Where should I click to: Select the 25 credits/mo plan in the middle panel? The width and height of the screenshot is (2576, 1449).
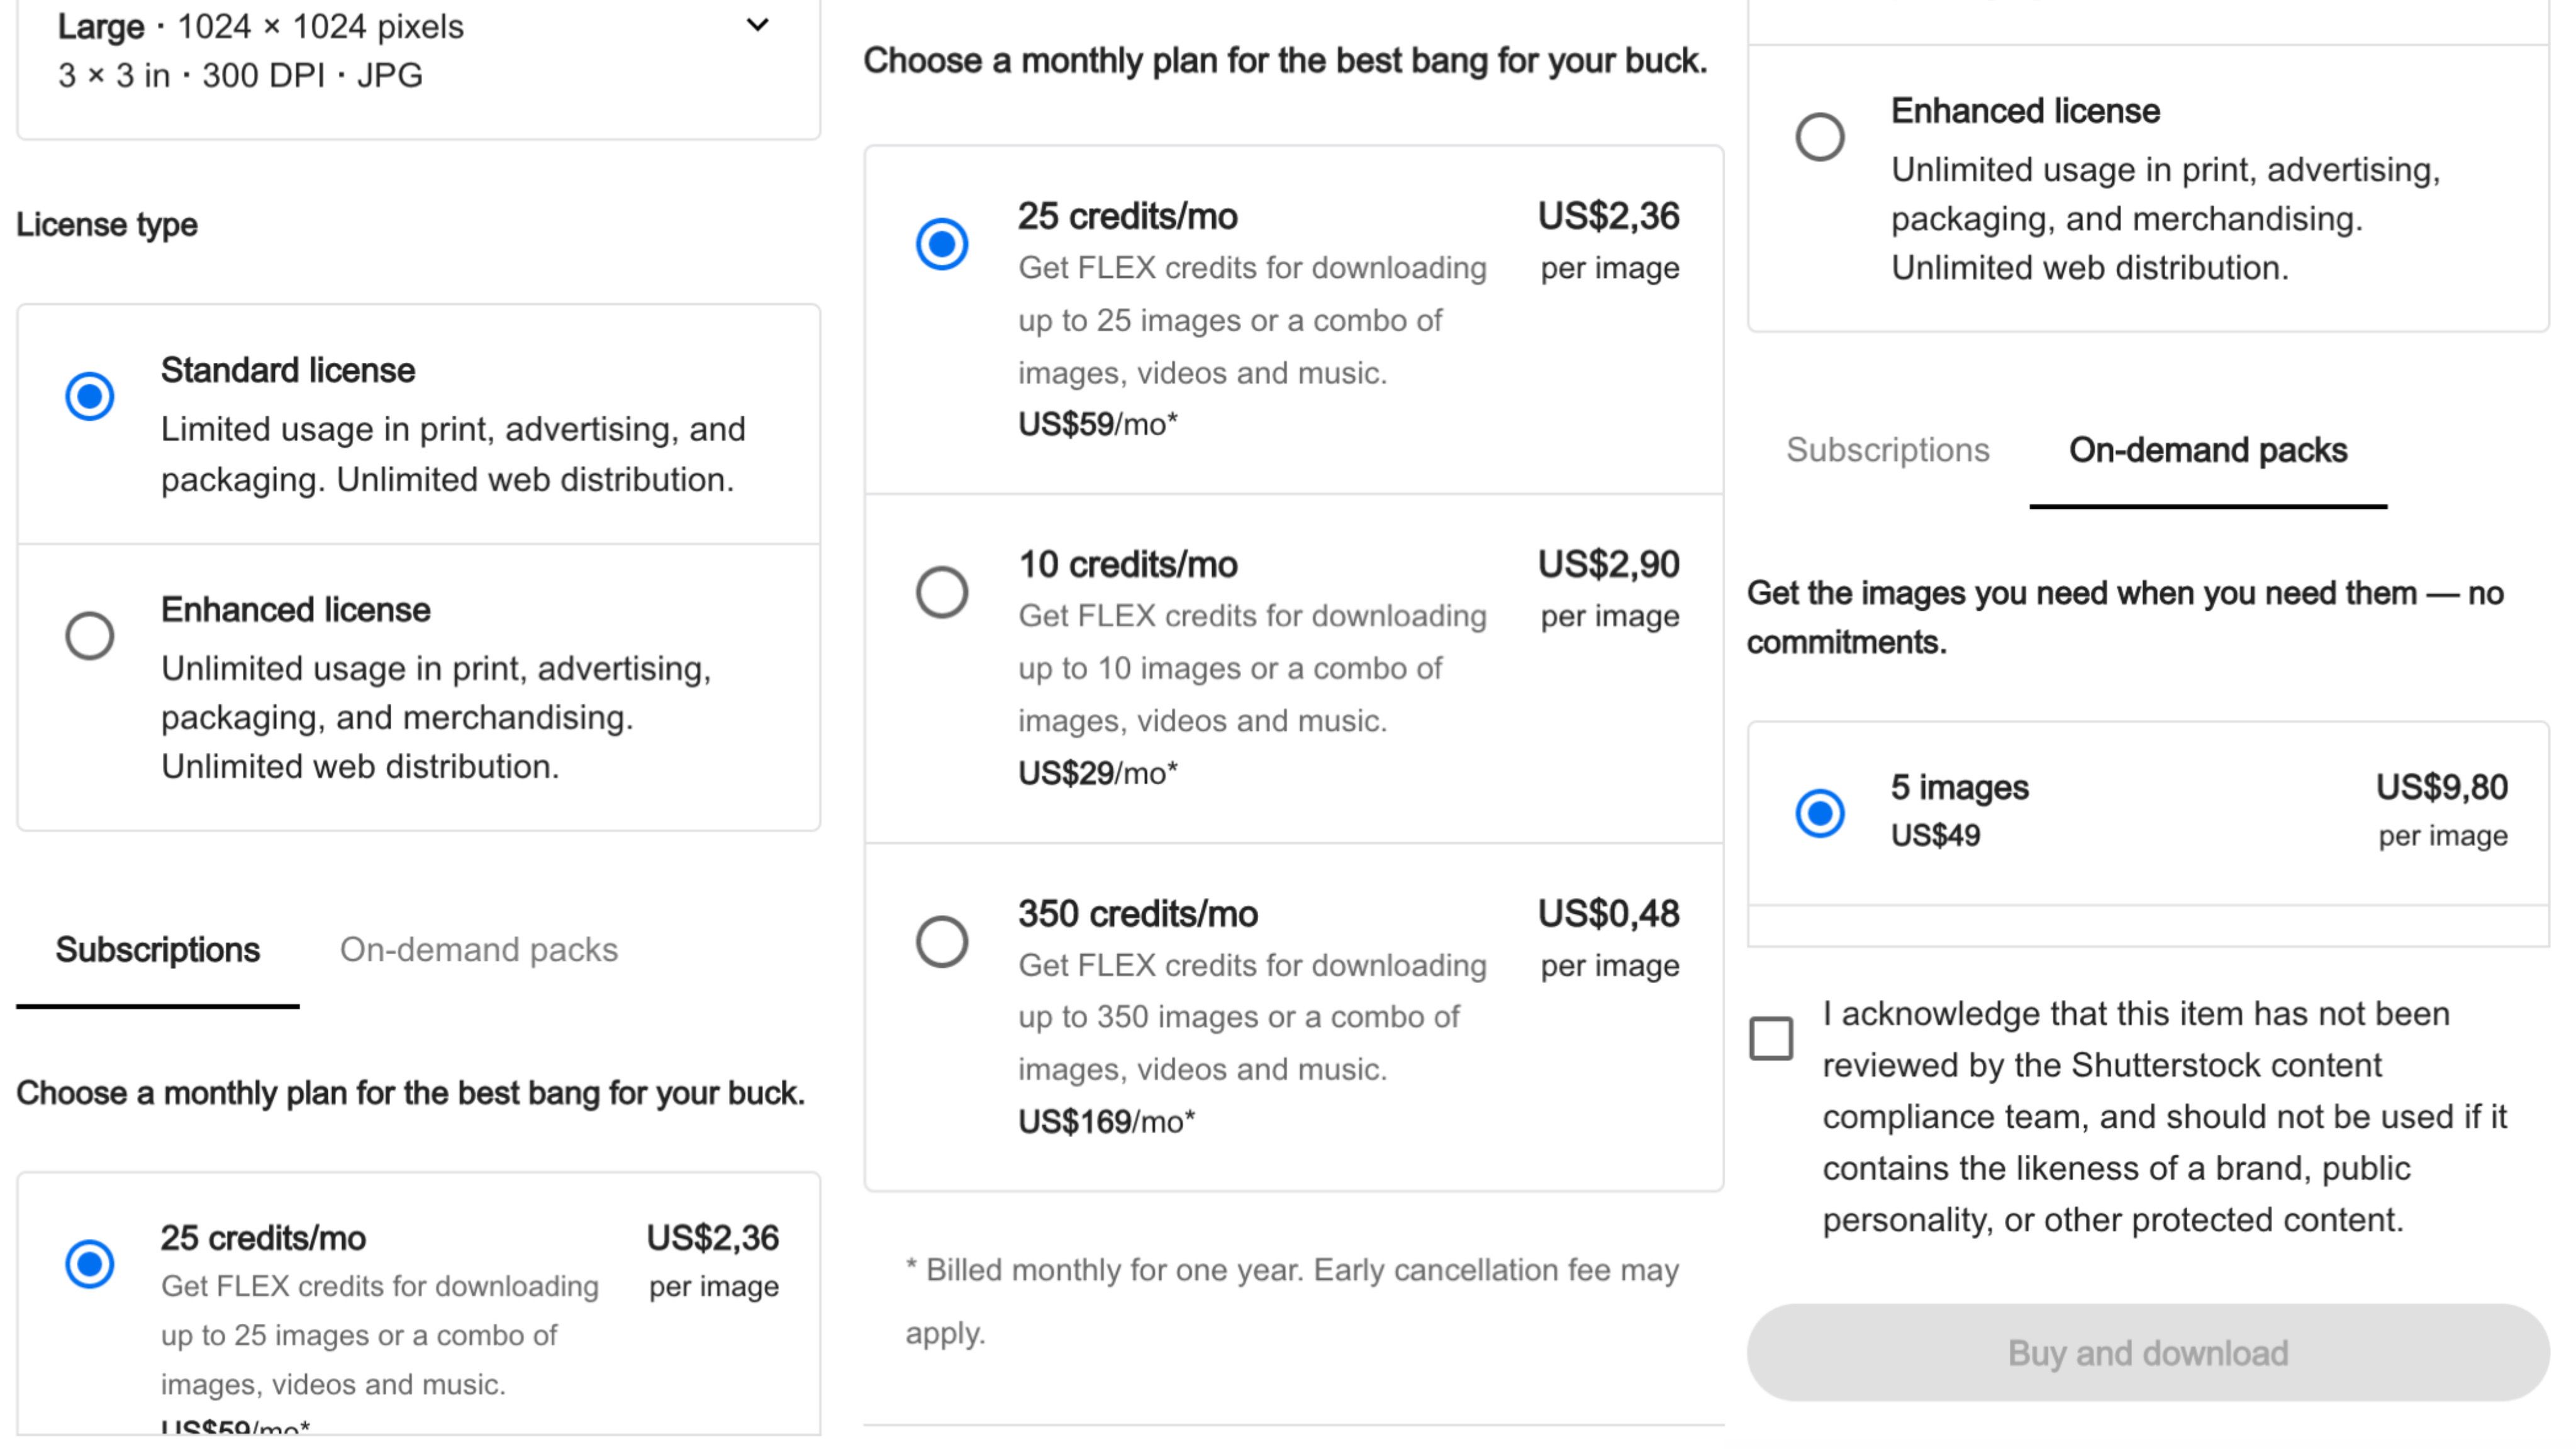(x=942, y=244)
